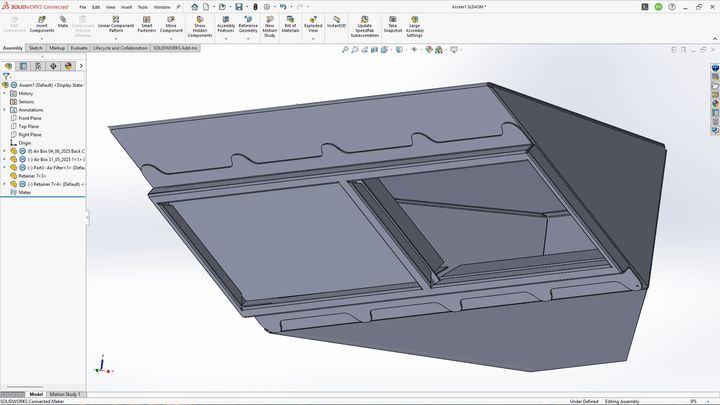The image size is (720, 405).
Task: Expand the Annotations tree node
Action: coord(4,110)
